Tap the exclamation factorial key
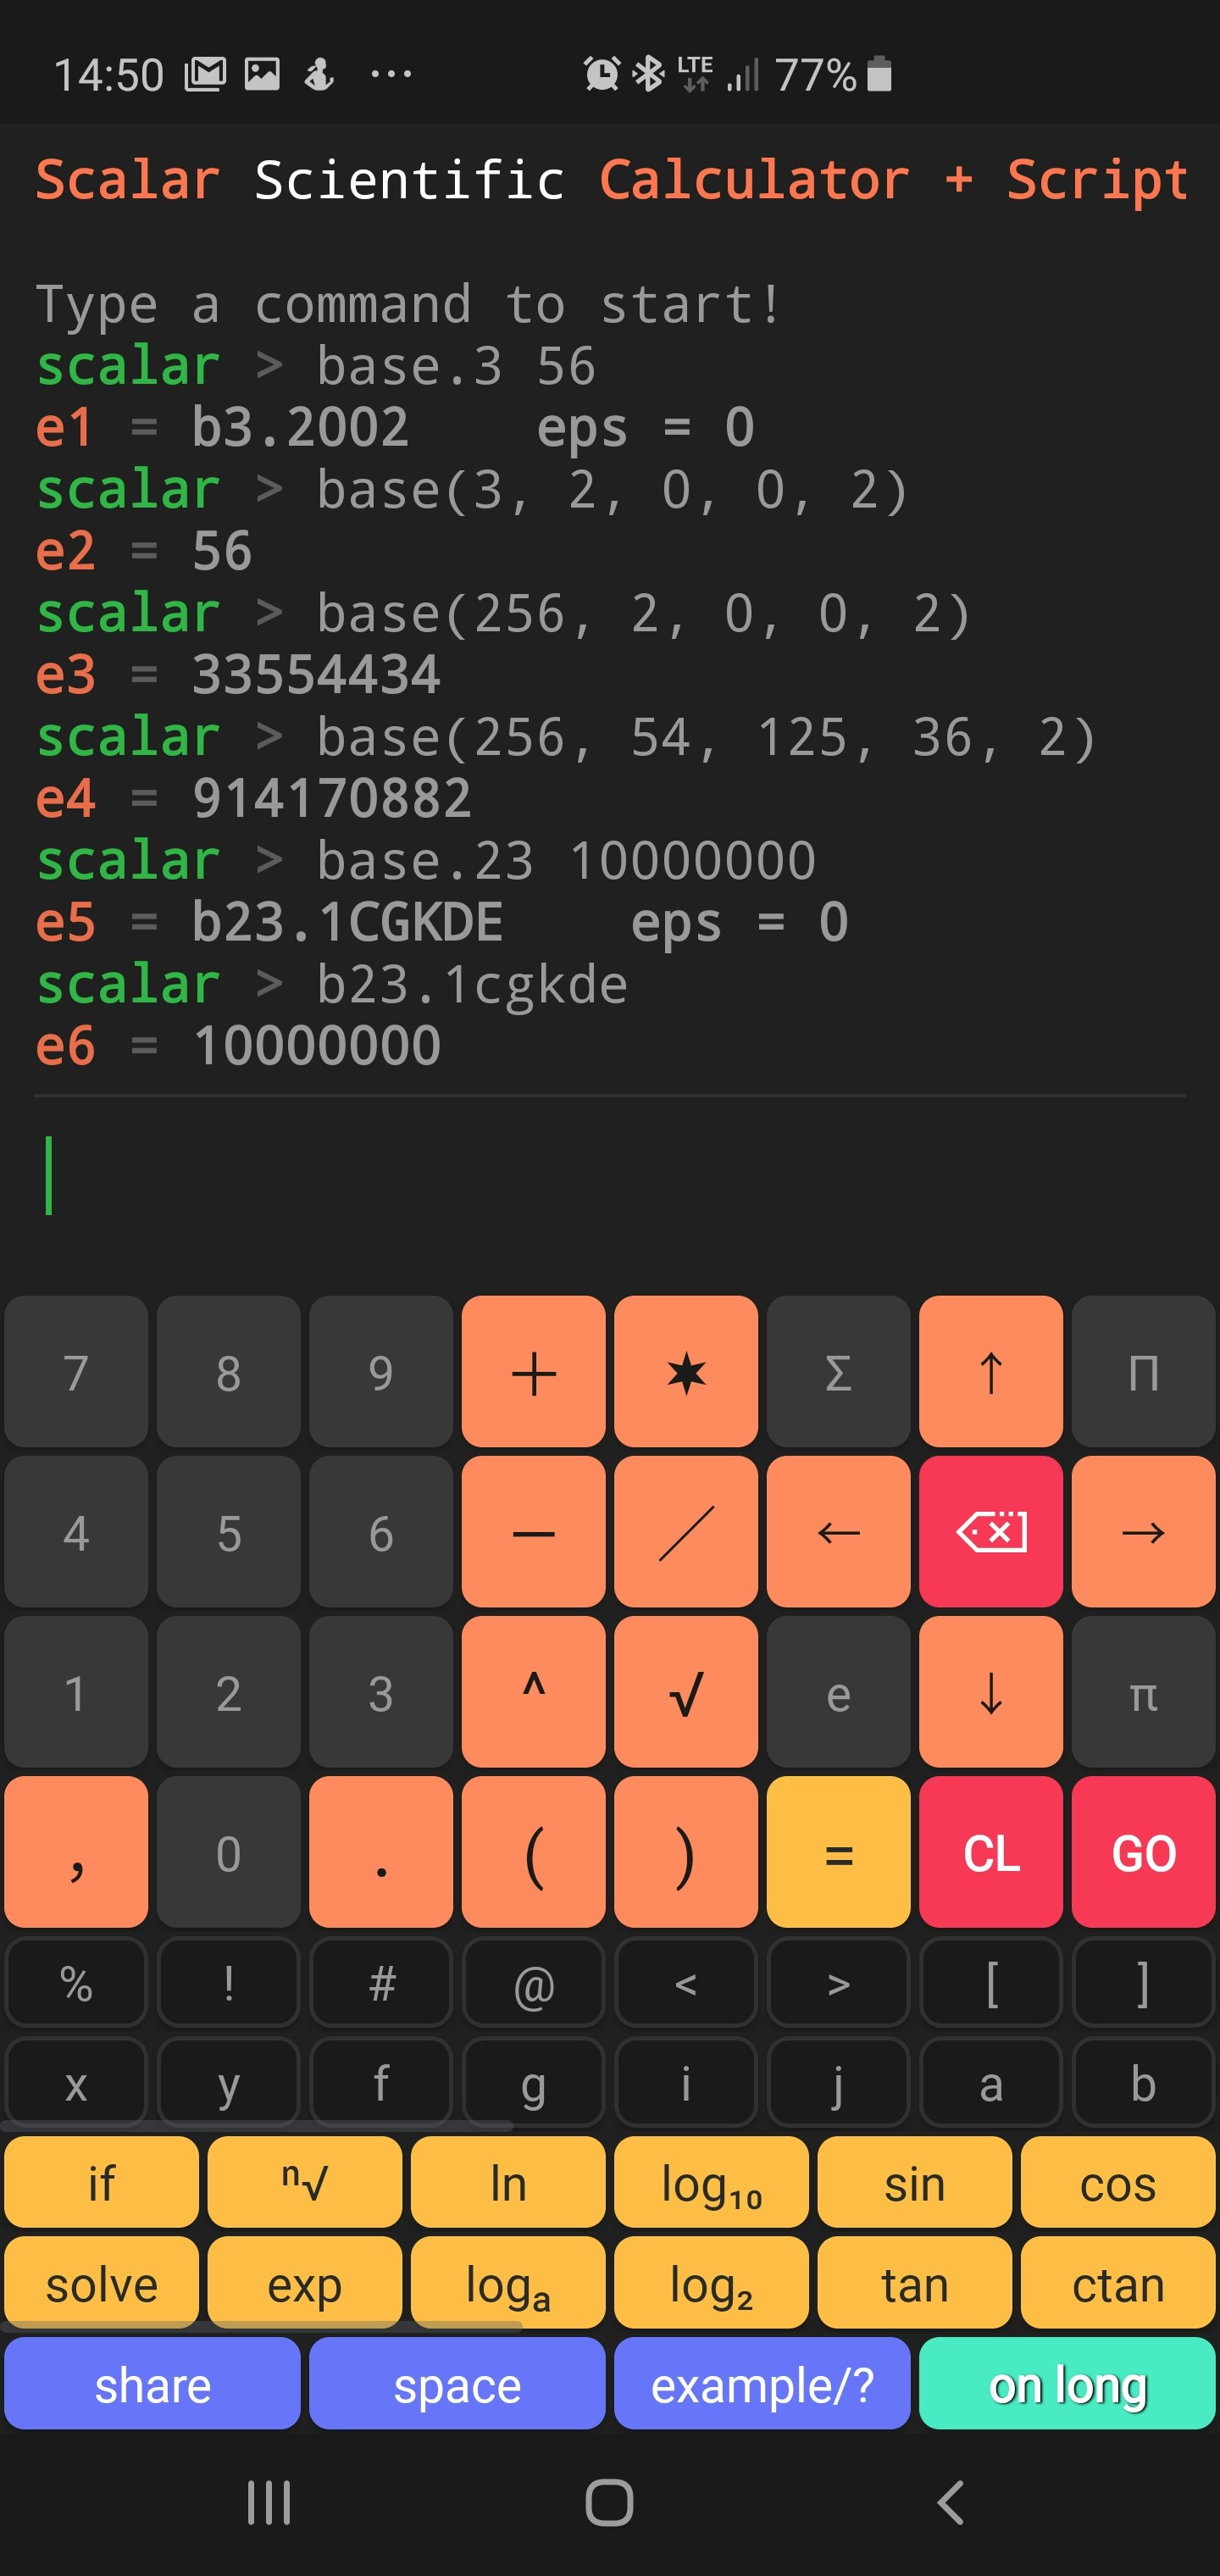1220x2576 pixels. (228, 1982)
